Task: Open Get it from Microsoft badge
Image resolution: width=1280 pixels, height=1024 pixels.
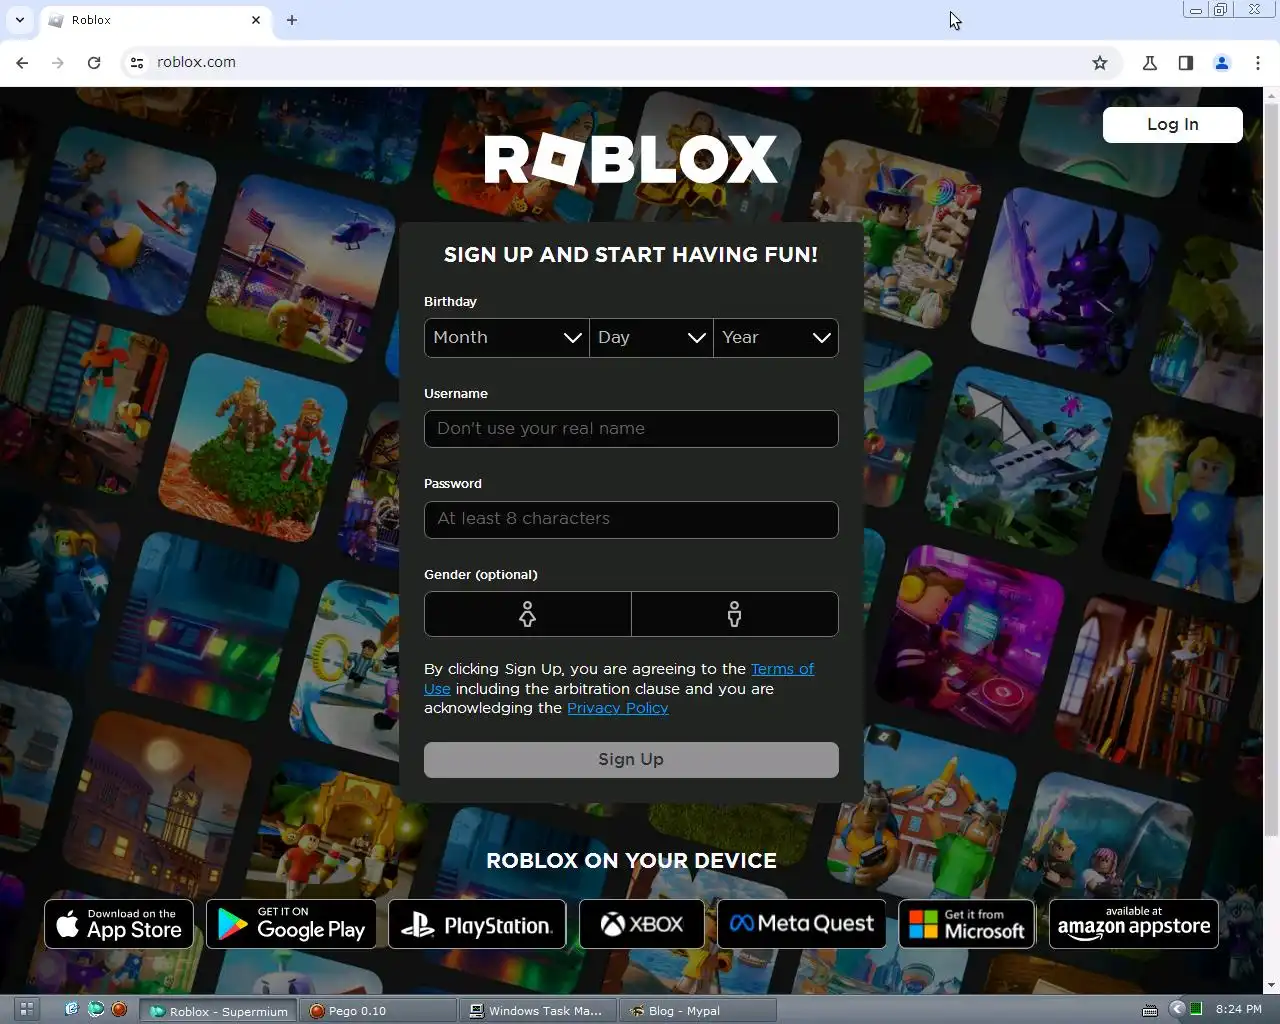Action: point(967,924)
